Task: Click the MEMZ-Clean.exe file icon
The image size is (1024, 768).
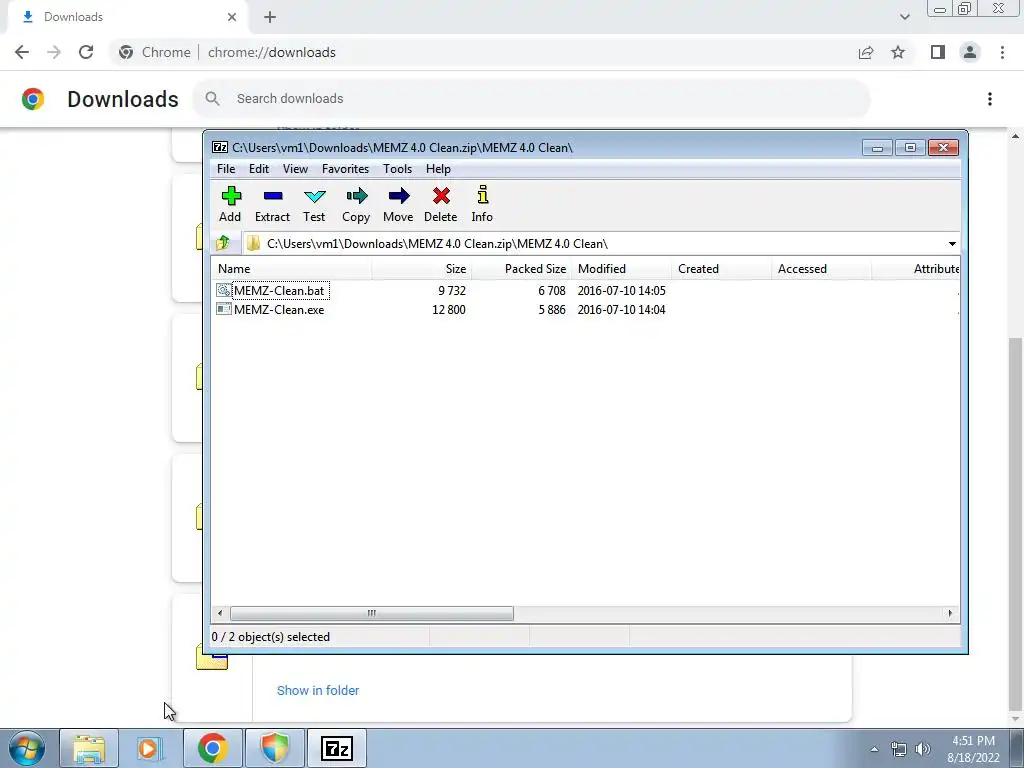Action: 223,309
